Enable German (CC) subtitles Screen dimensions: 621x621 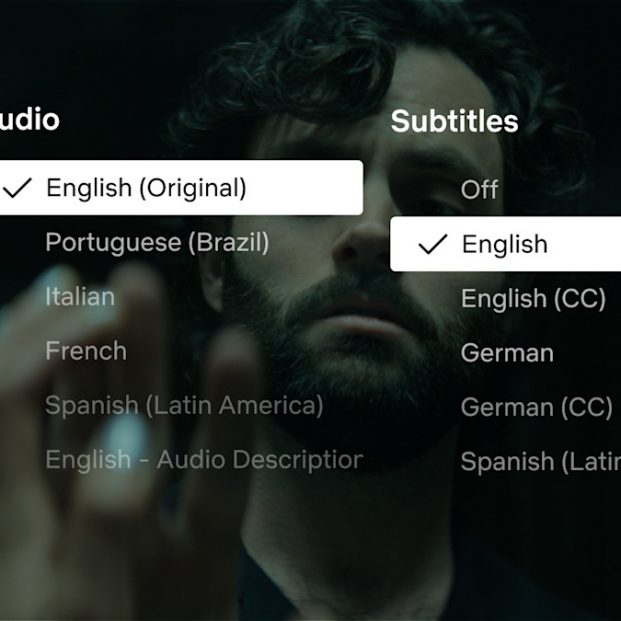pos(536,408)
